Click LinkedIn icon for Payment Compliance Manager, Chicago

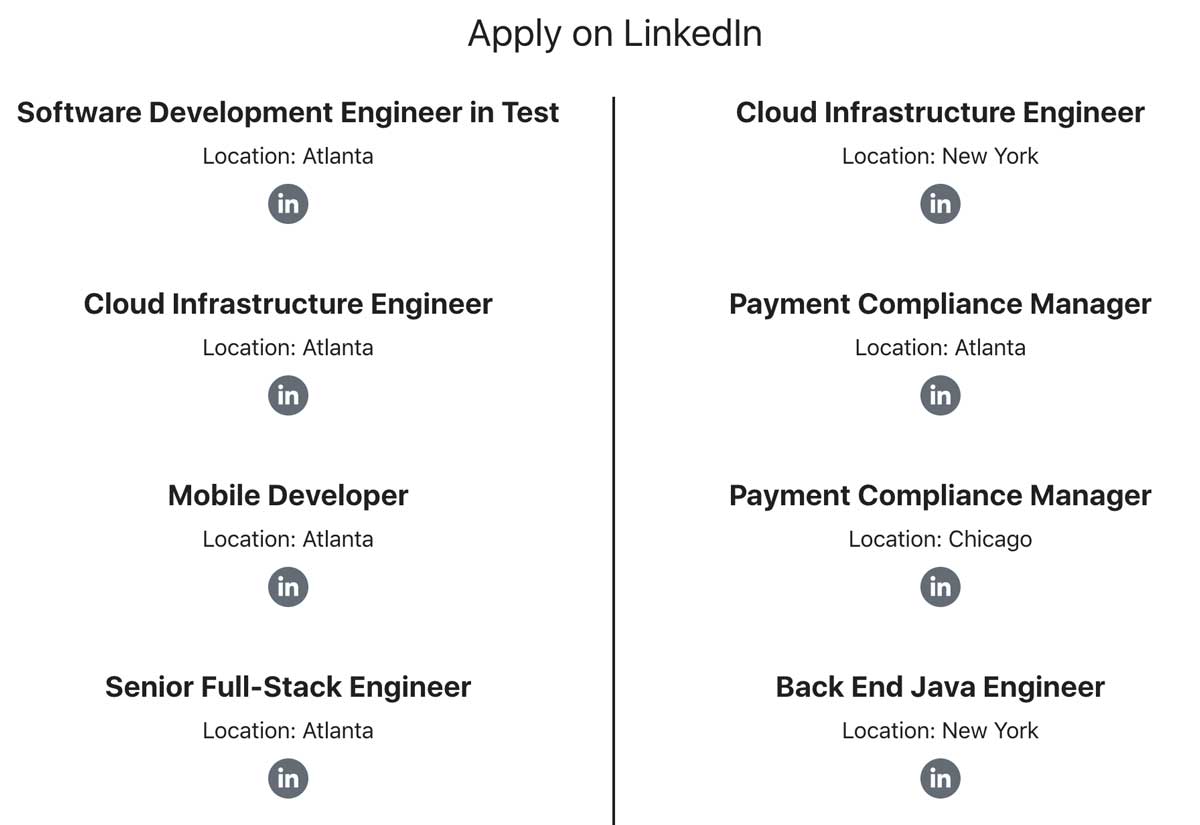click(940, 587)
